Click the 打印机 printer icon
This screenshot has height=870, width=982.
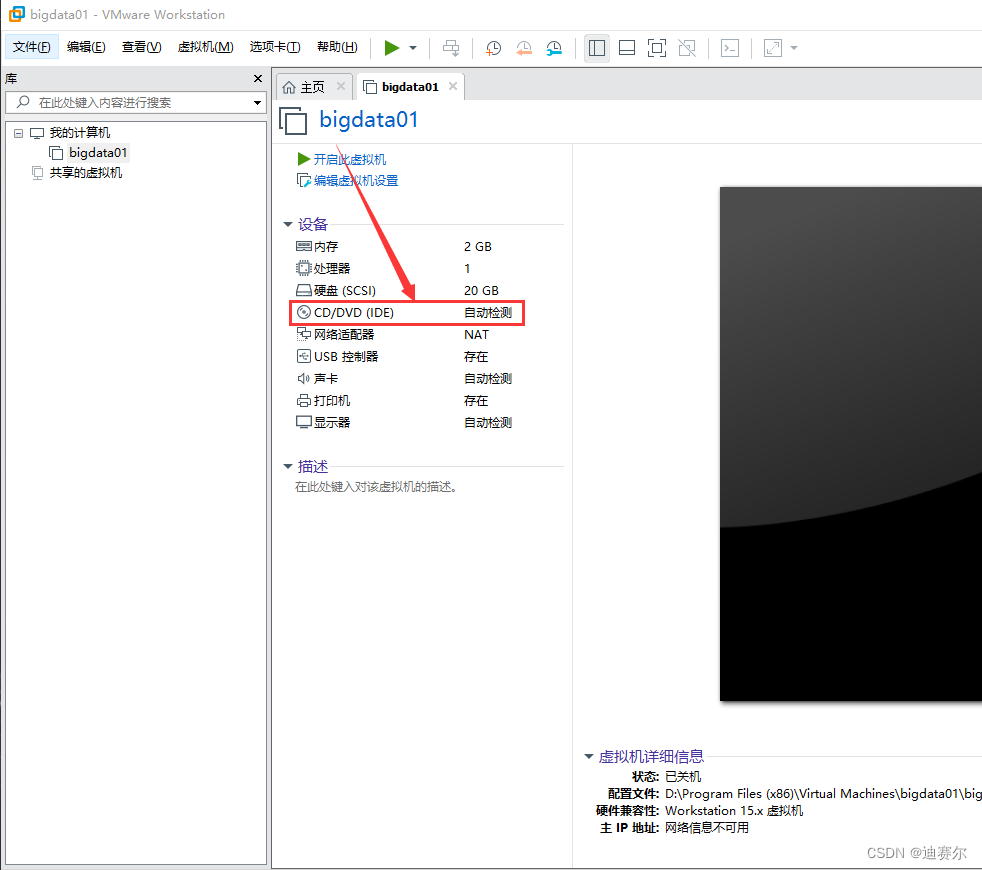[x=304, y=400]
